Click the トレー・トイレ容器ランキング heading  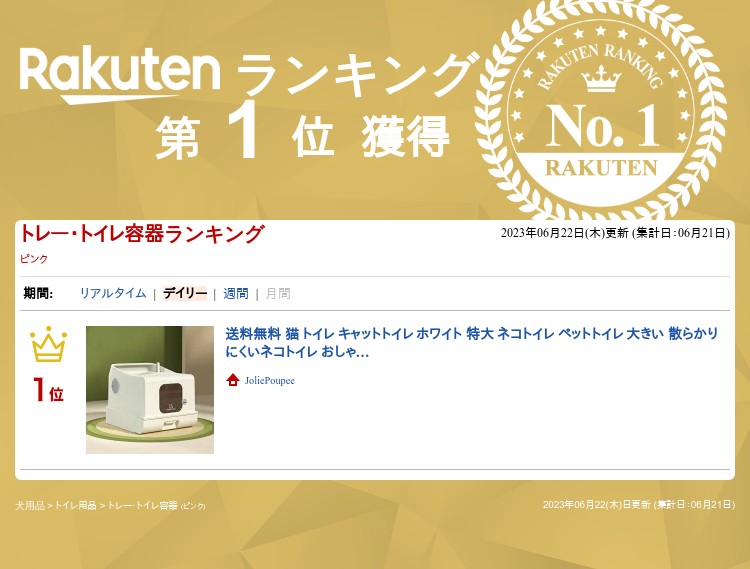click(x=142, y=234)
